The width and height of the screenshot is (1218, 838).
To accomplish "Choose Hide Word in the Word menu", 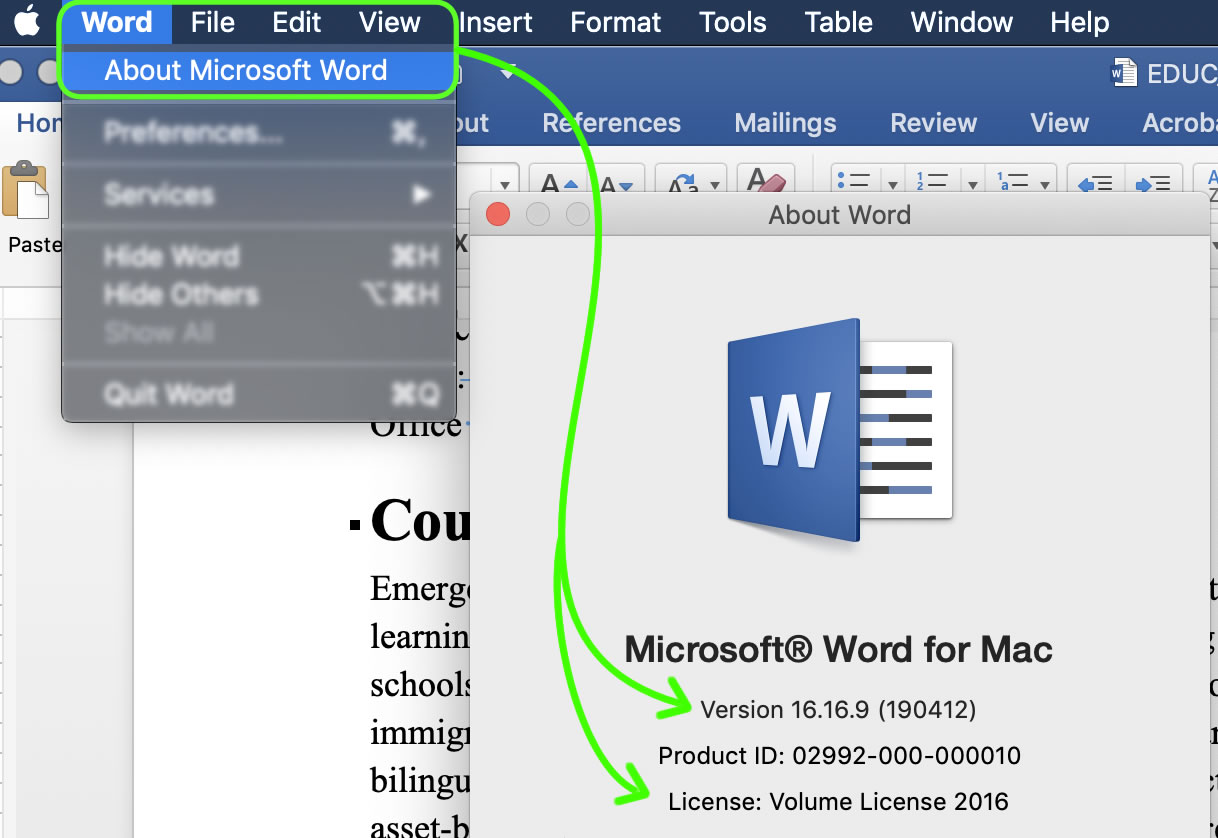I will coord(258,257).
